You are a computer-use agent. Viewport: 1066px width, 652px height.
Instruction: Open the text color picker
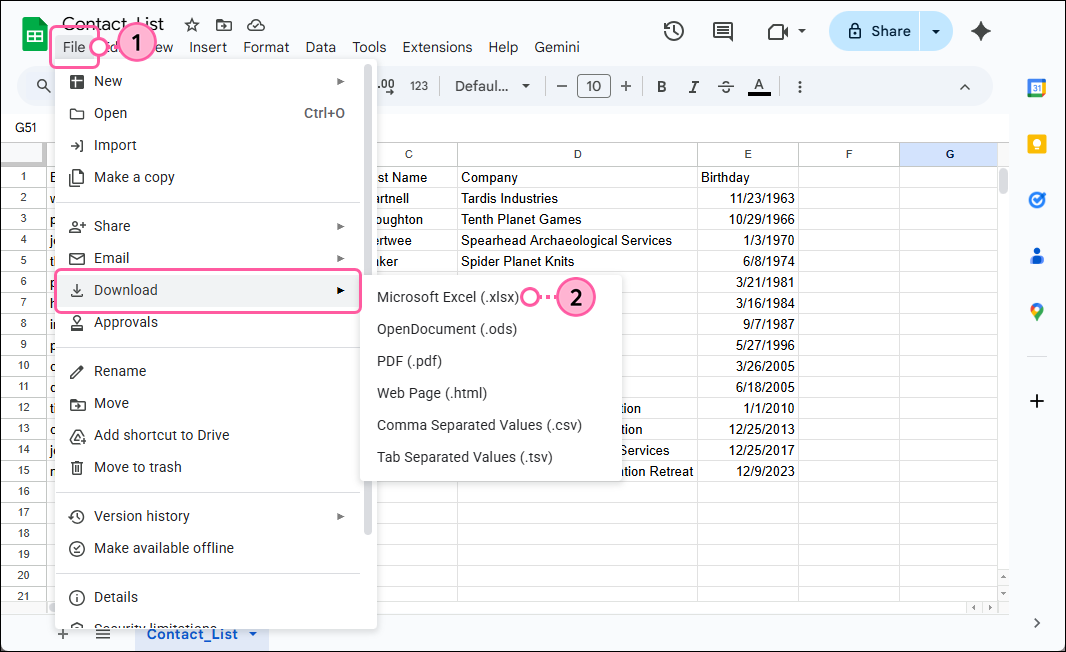(759, 86)
